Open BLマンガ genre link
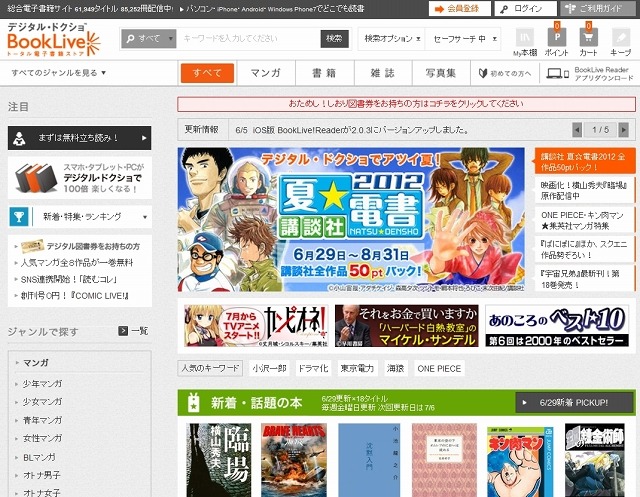The width and height of the screenshot is (640, 497). (x=39, y=457)
